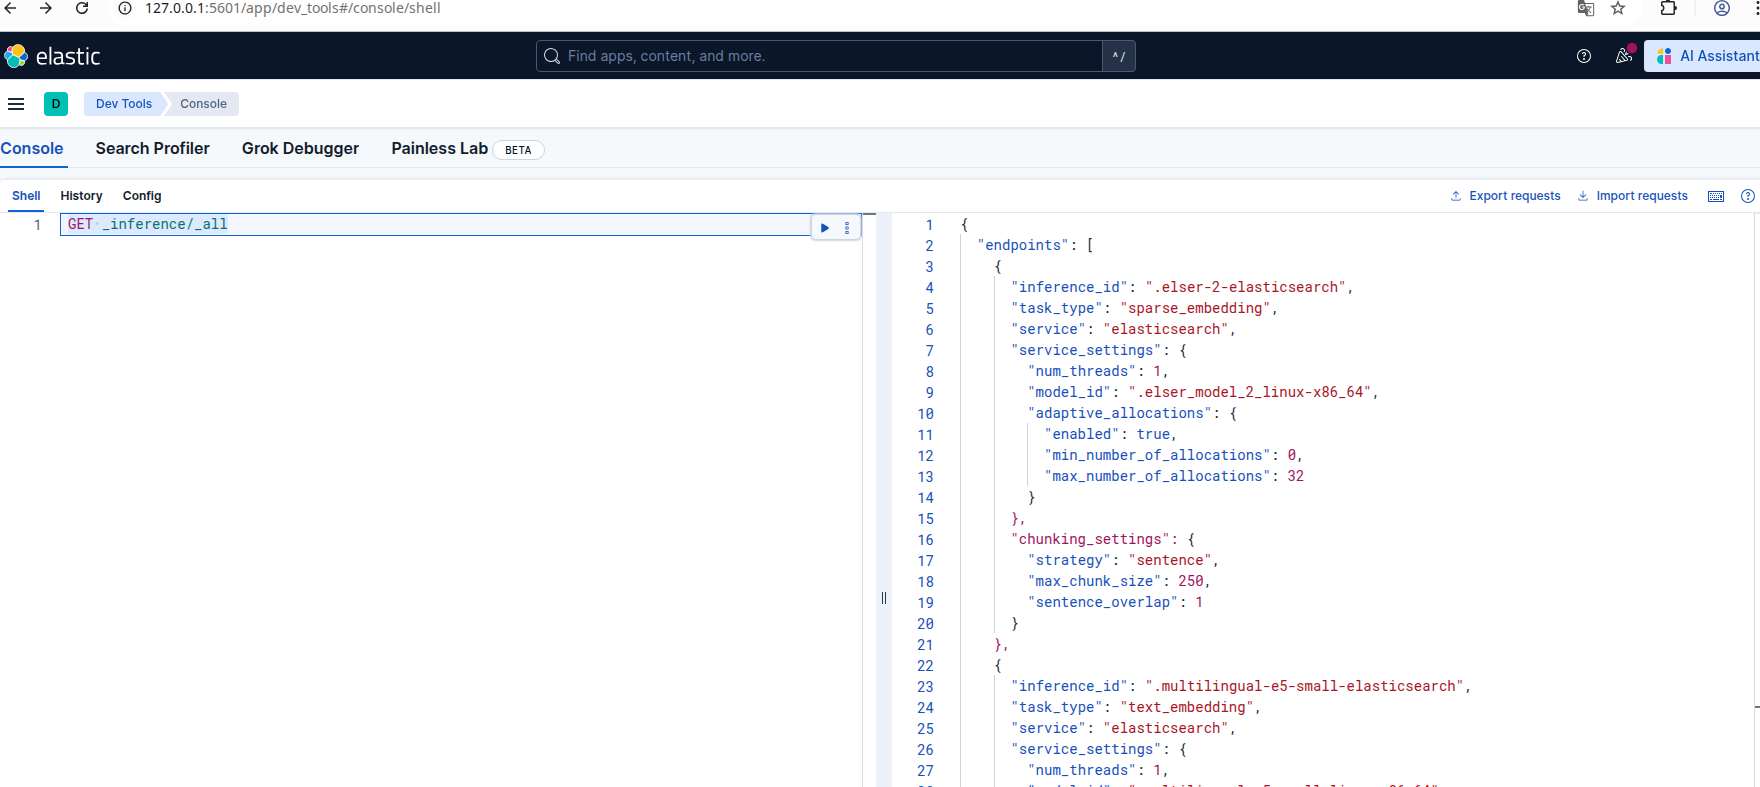Click the Elastic logo
This screenshot has height=787, width=1760.
pos(52,56)
